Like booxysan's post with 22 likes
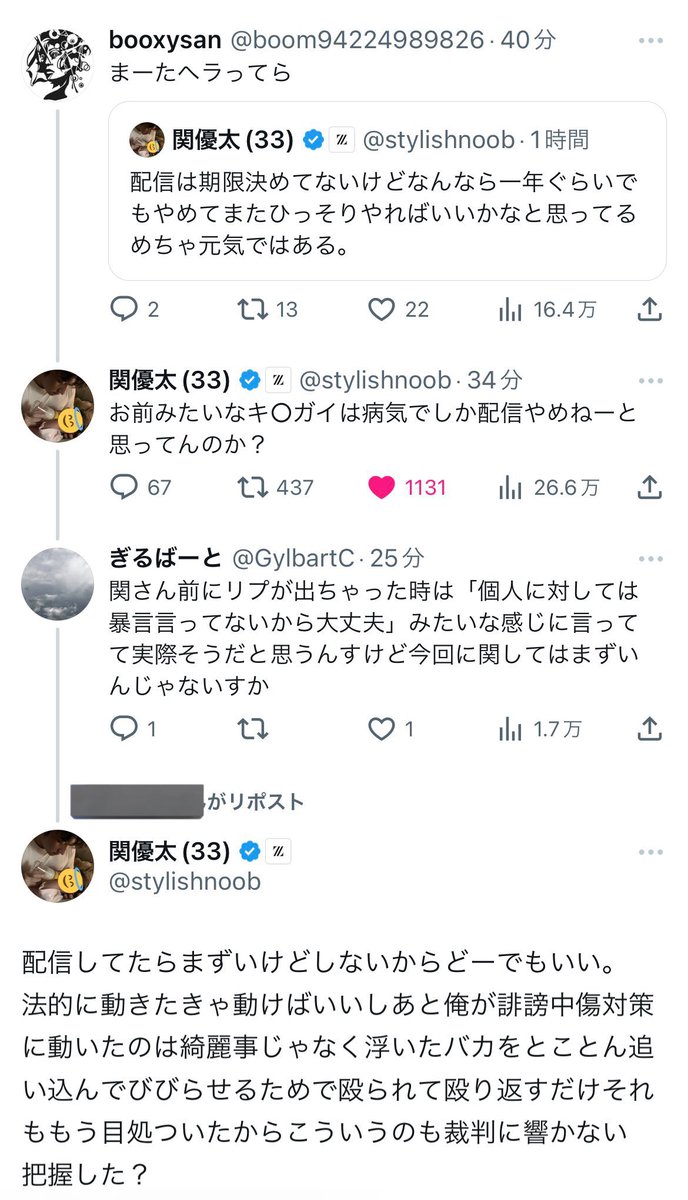 coord(382,310)
